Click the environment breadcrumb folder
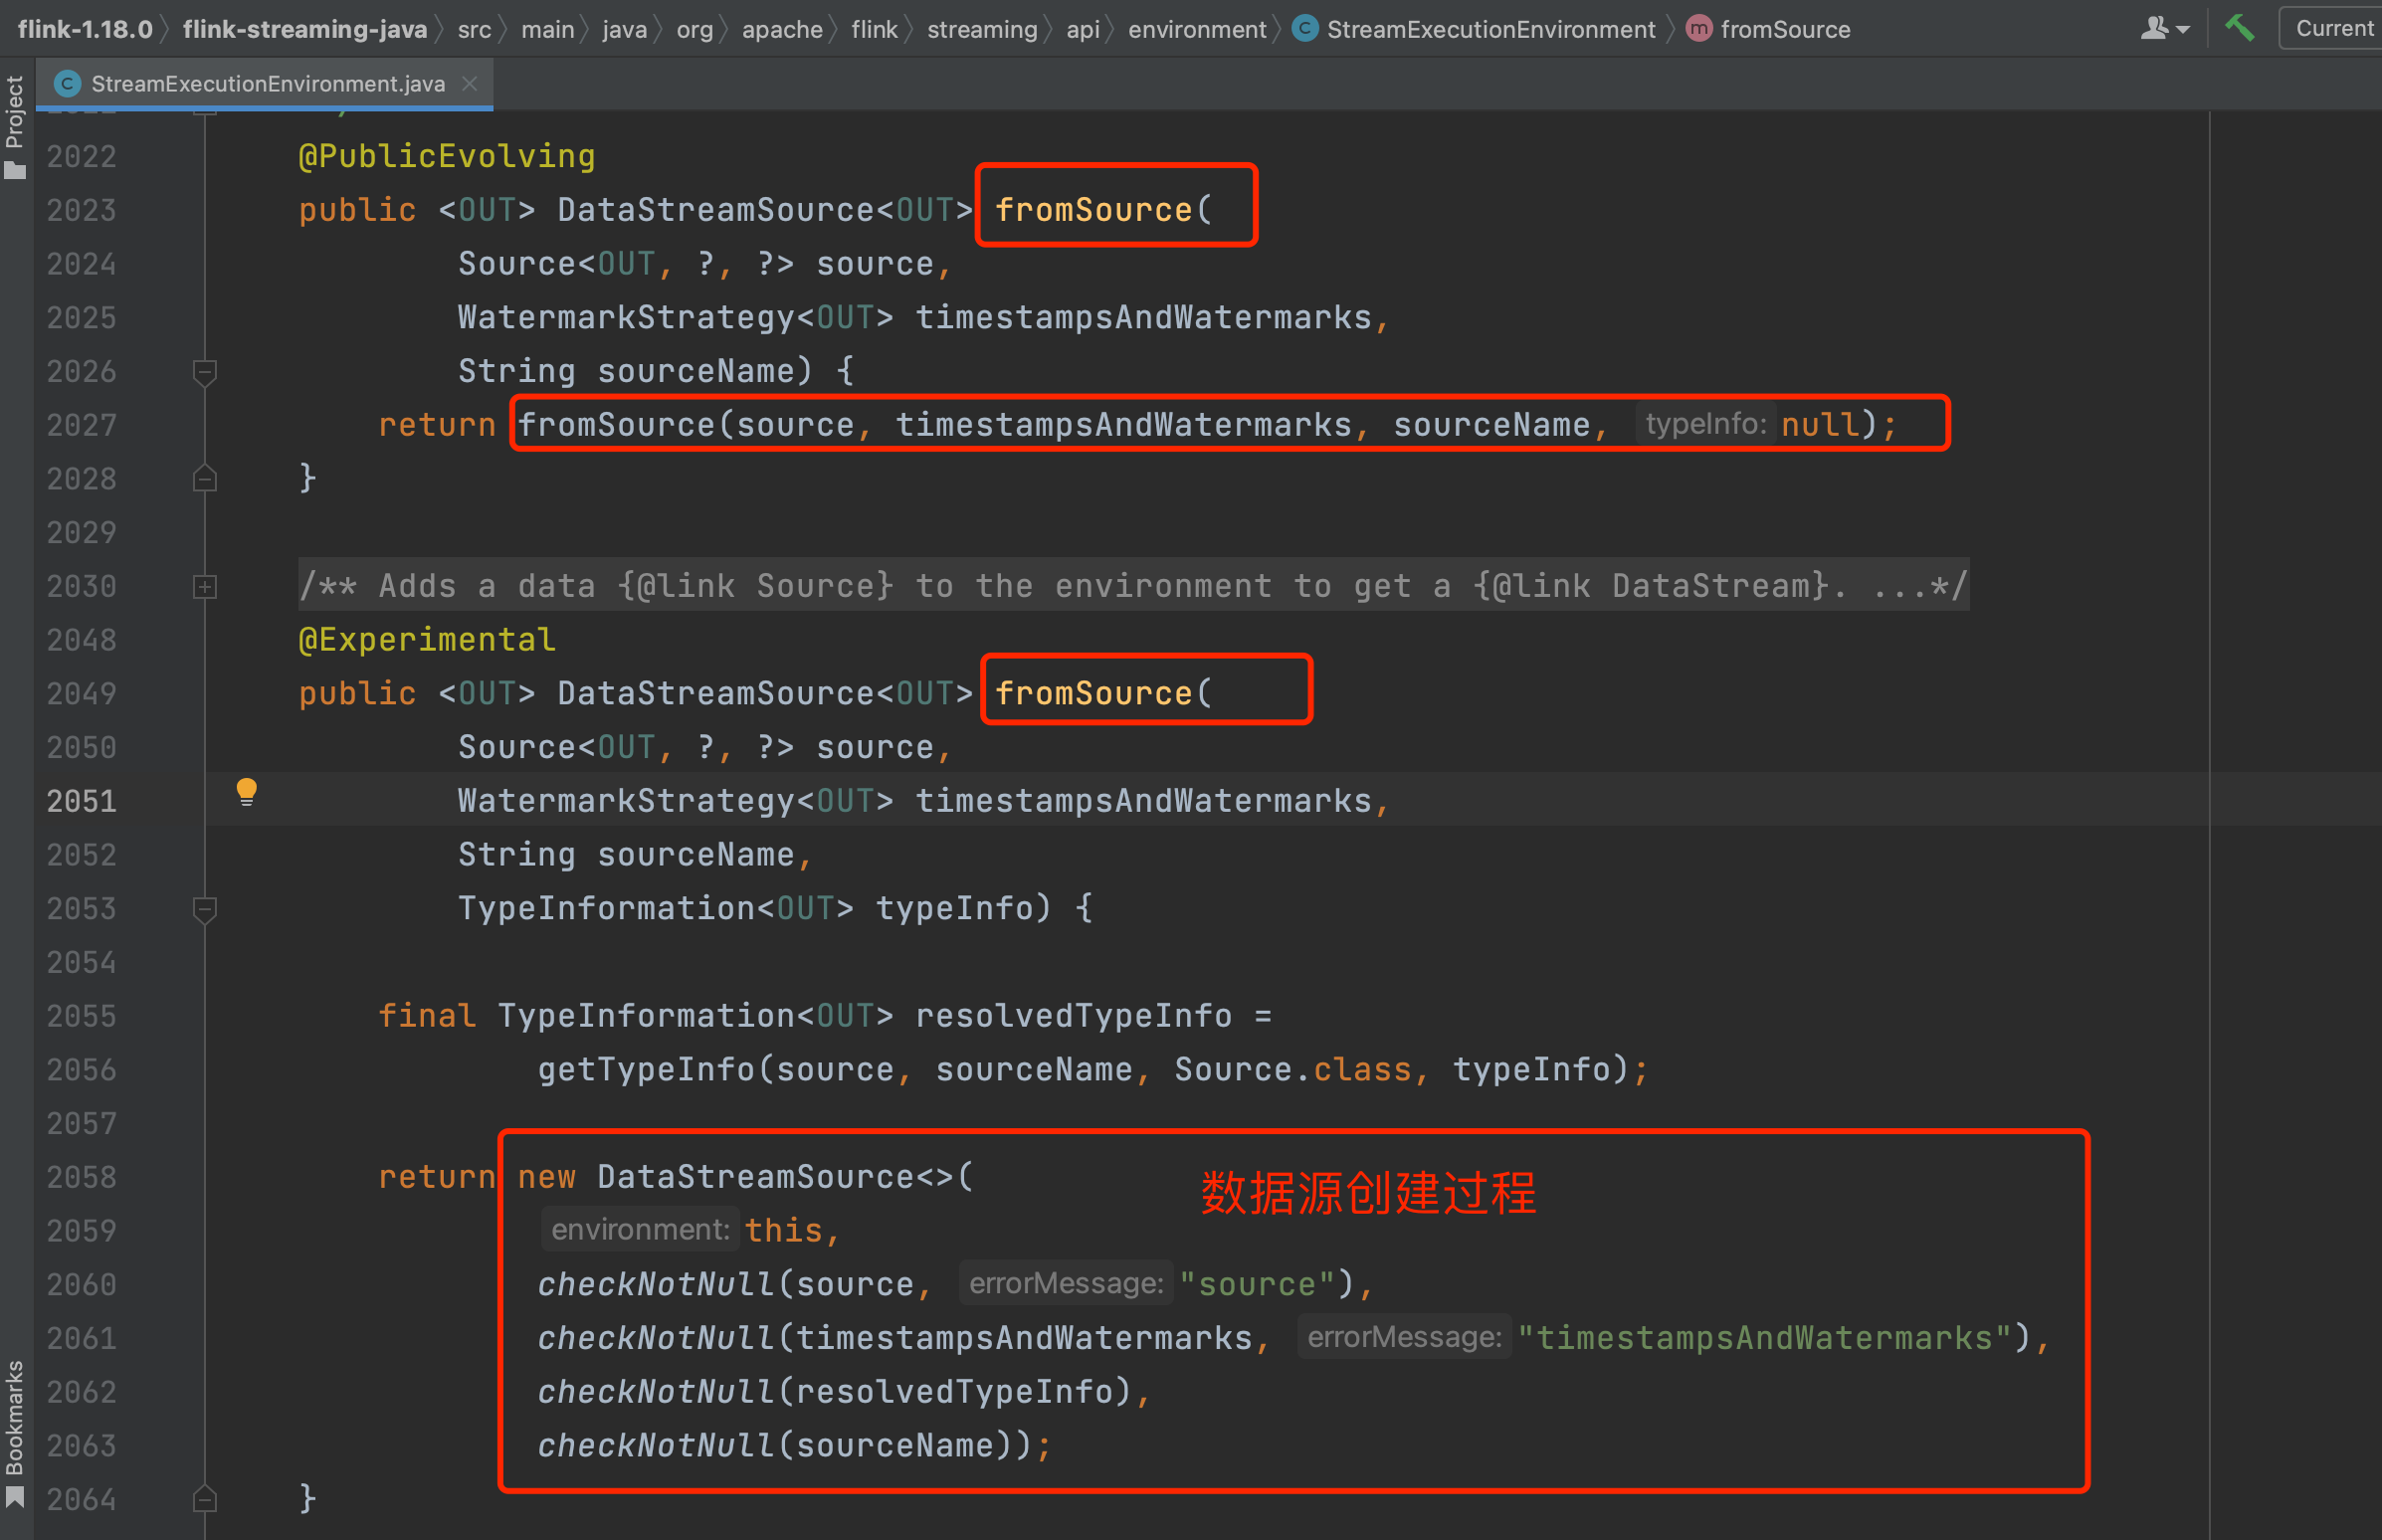Image resolution: width=2382 pixels, height=1540 pixels. pyautogui.click(x=1196, y=29)
